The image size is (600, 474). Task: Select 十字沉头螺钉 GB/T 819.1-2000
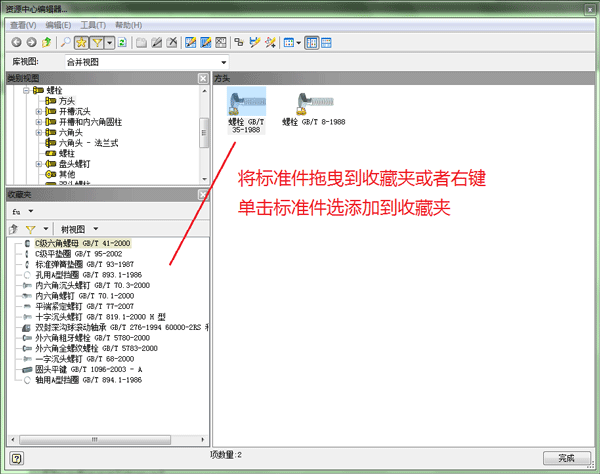tap(100, 317)
